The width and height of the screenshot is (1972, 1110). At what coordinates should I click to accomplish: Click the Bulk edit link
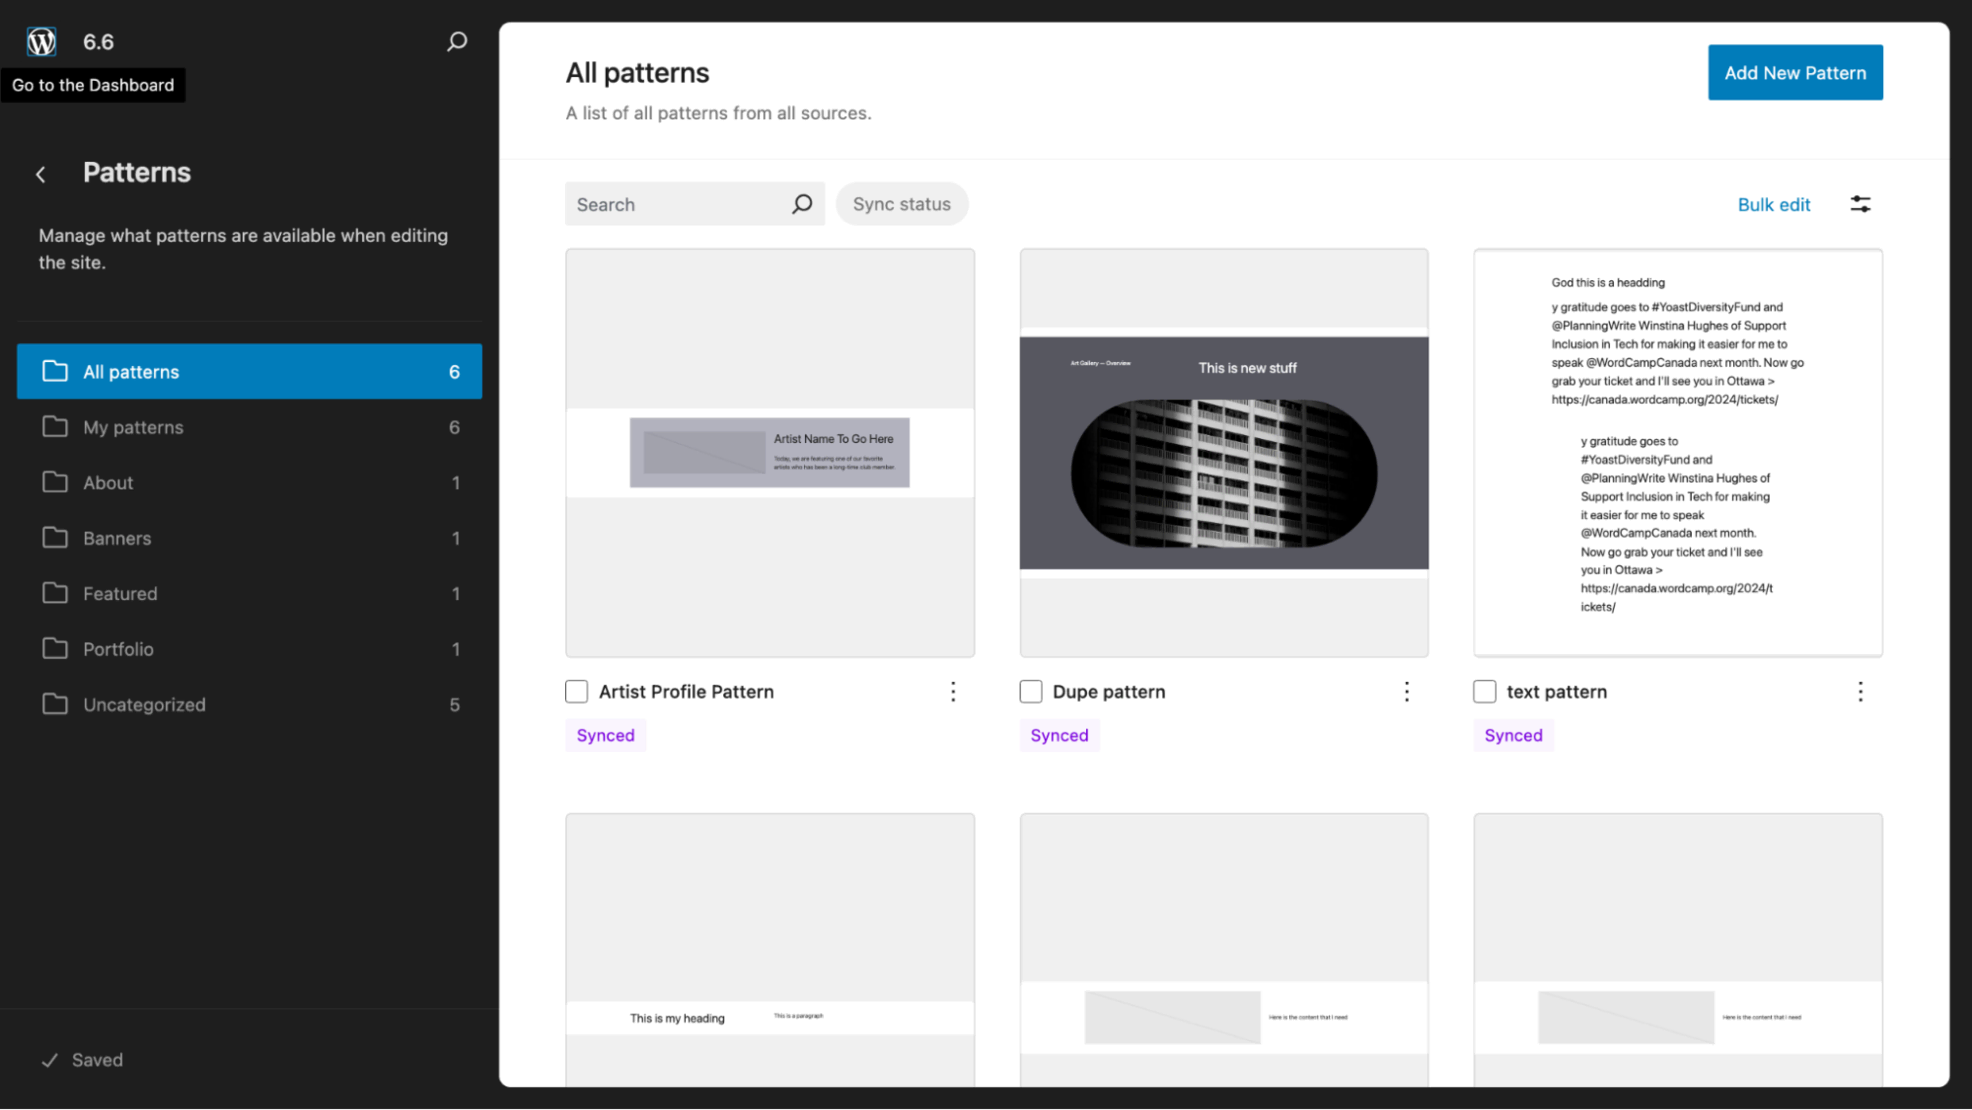pyautogui.click(x=1773, y=203)
